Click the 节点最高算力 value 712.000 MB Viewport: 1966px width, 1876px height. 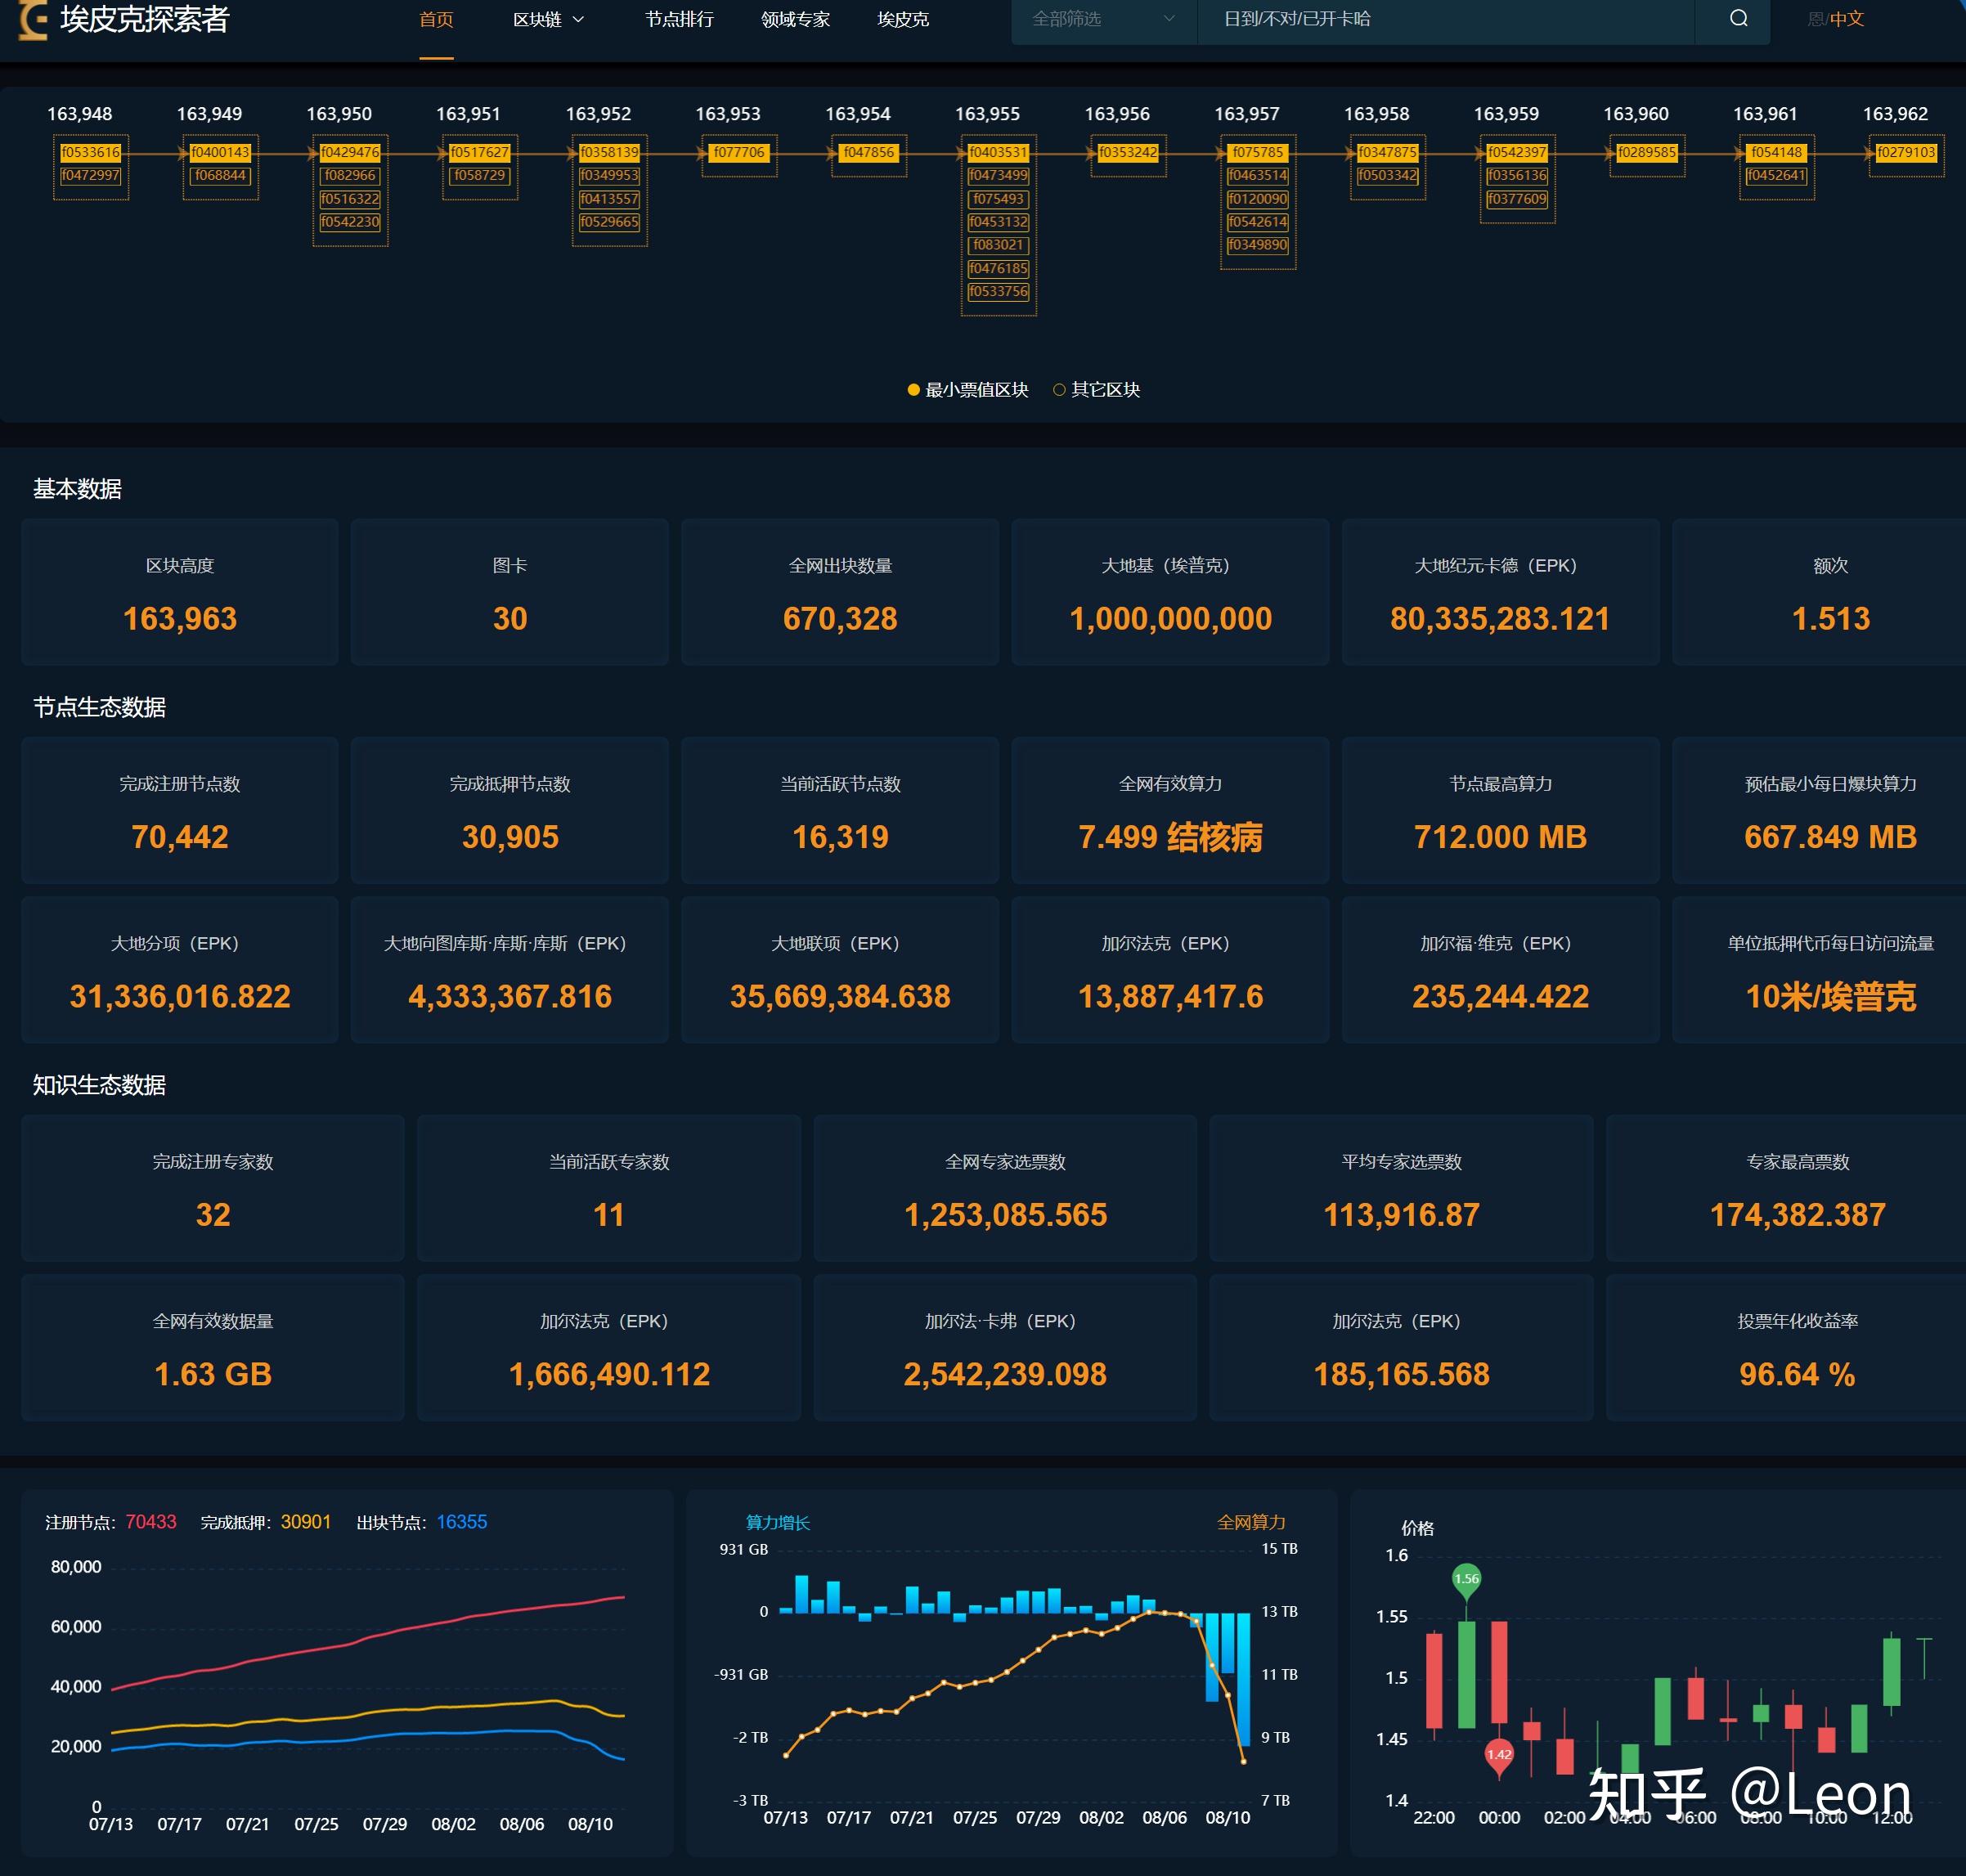1500,837
